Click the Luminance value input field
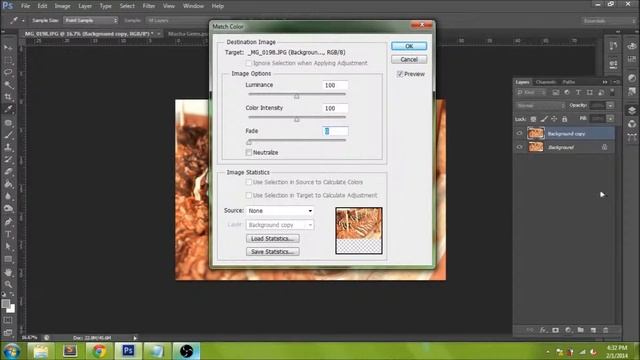 [x=335, y=85]
